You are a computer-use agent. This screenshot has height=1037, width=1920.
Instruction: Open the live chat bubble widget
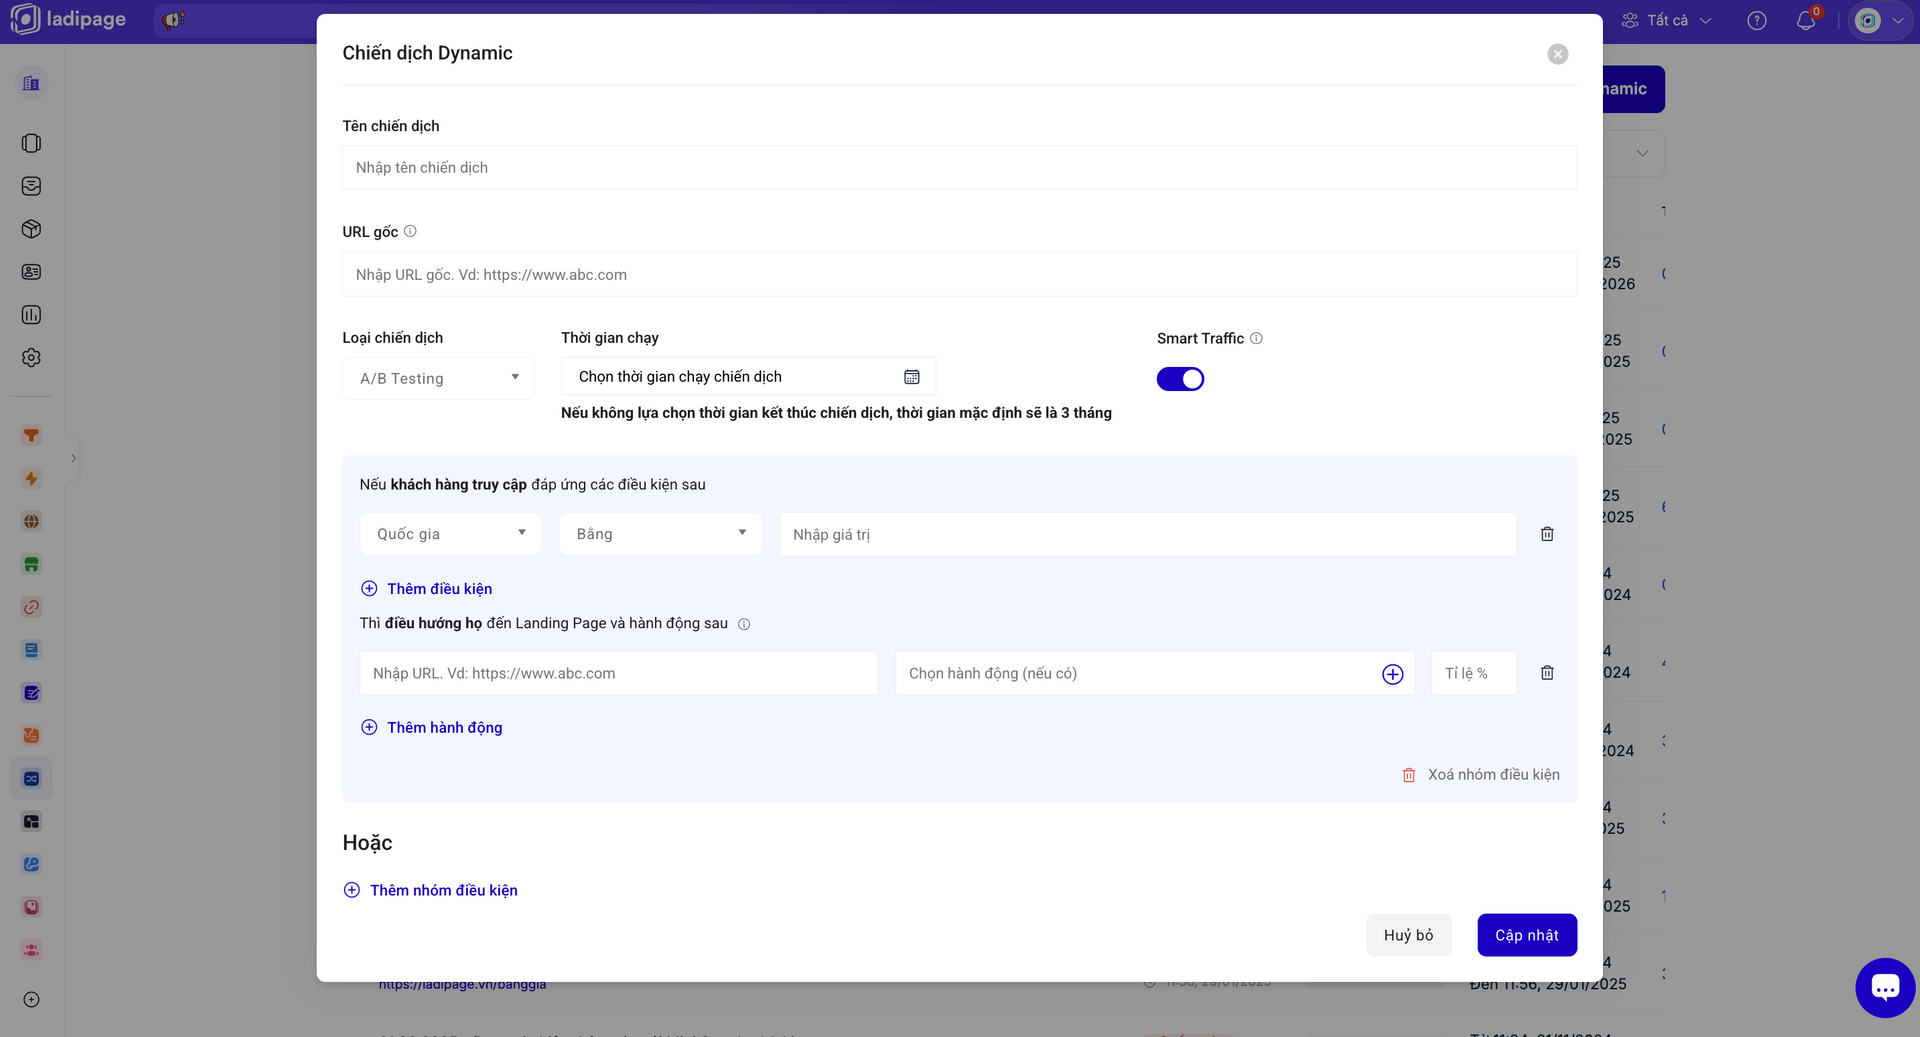(x=1884, y=988)
